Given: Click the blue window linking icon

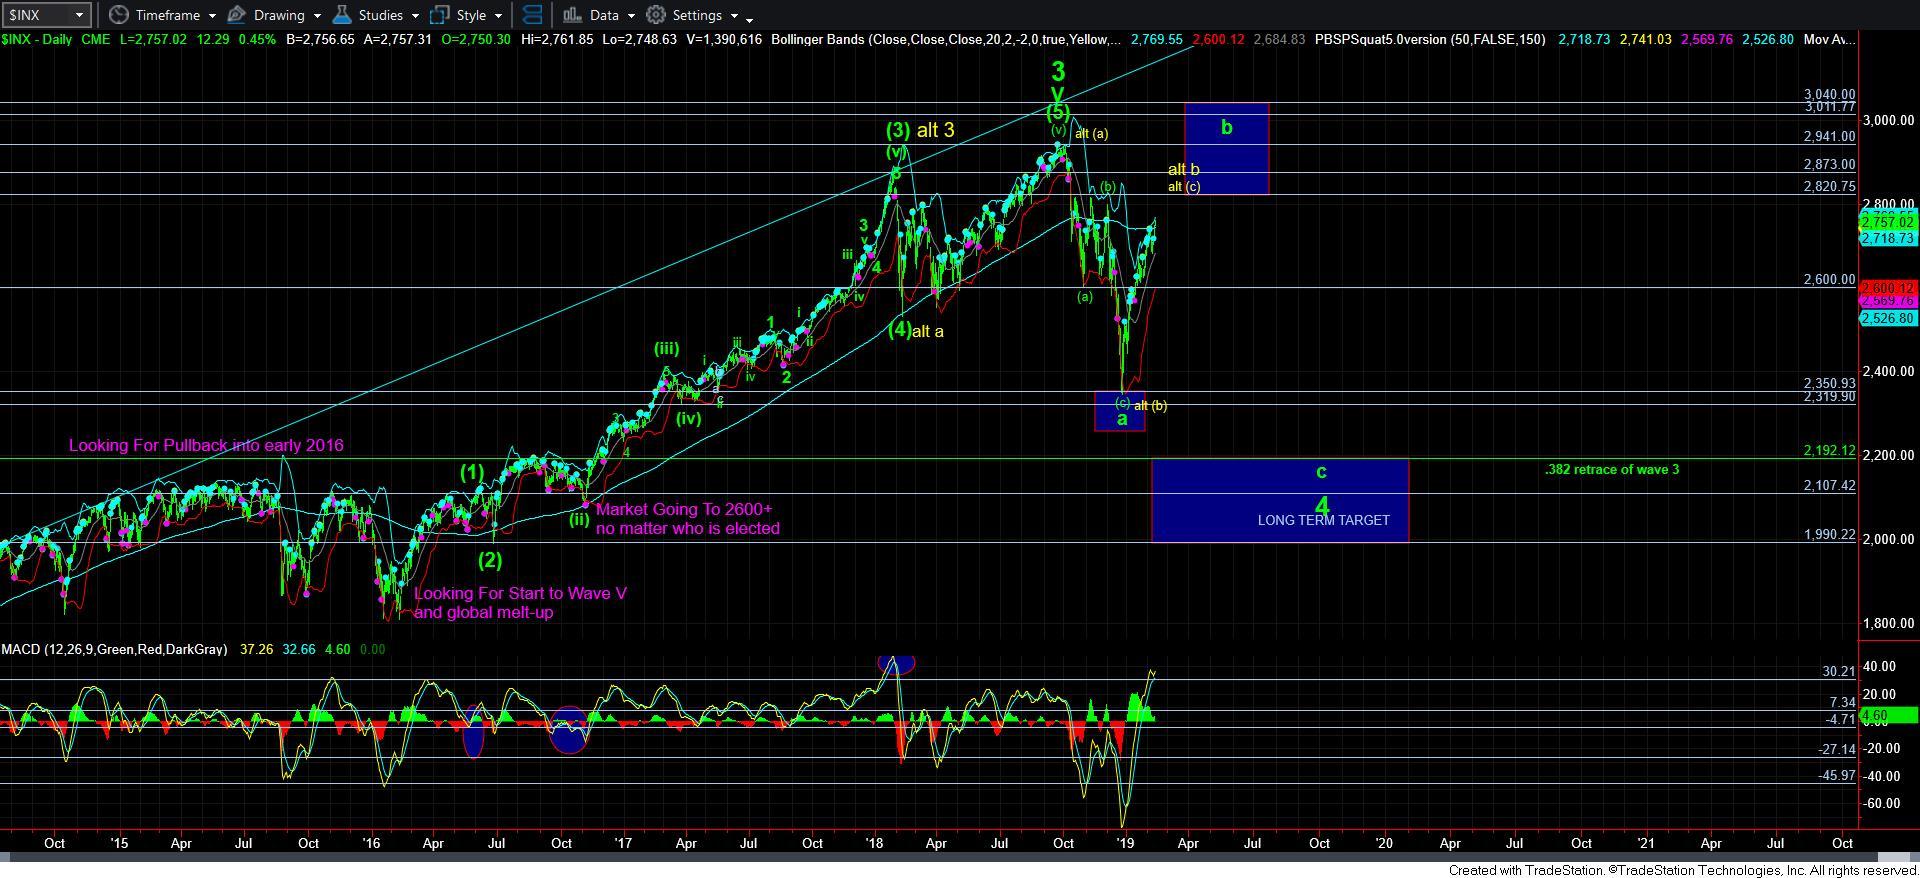Looking at the screenshot, I should [x=533, y=15].
